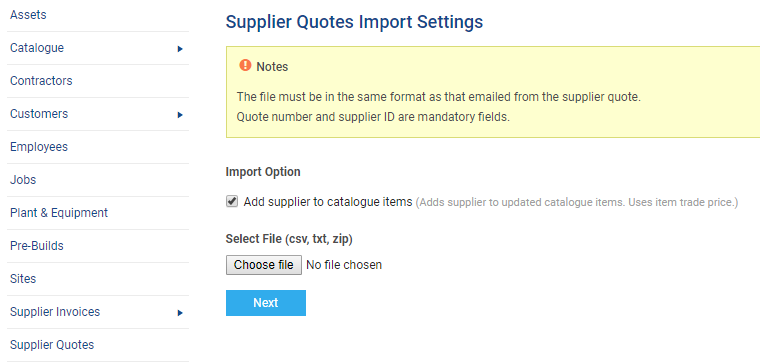
Task: Expand the Supplier Invoices submenu arrow
Action: 180,313
